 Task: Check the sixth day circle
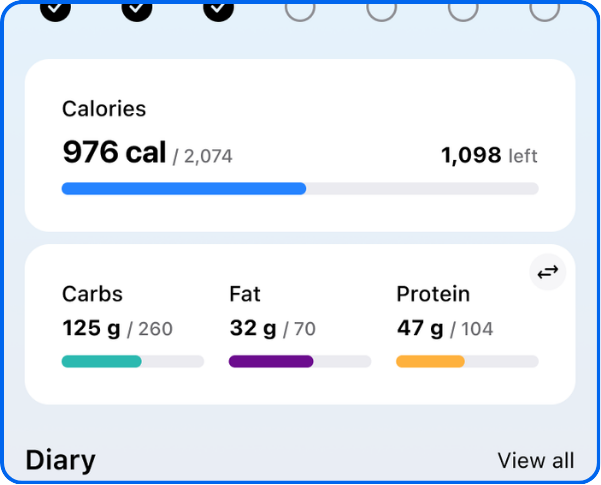[x=463, y=8]
